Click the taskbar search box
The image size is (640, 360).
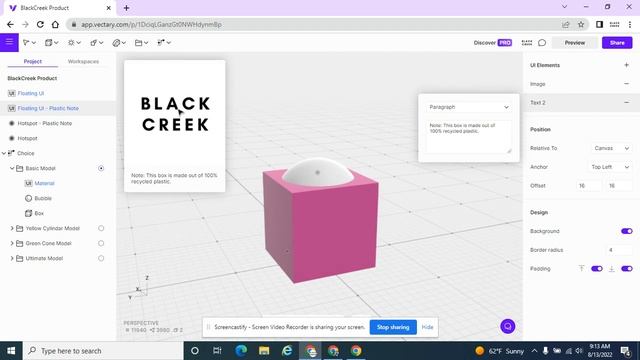coord(103,351)
